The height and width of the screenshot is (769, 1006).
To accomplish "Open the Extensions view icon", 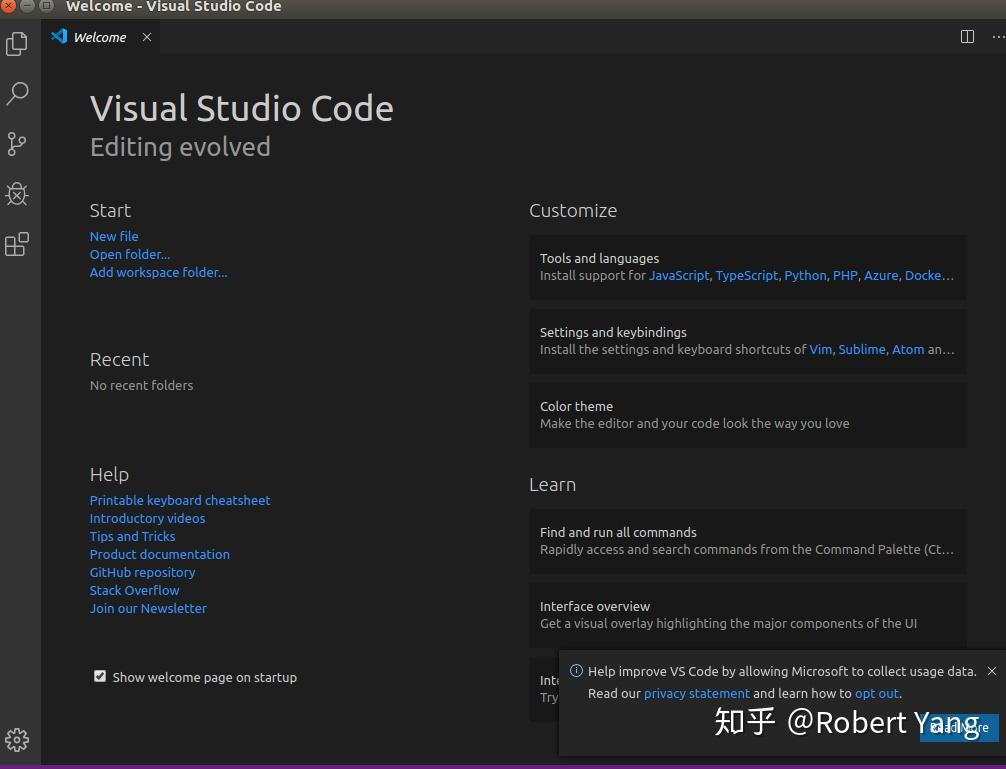I will coord(16,244).
